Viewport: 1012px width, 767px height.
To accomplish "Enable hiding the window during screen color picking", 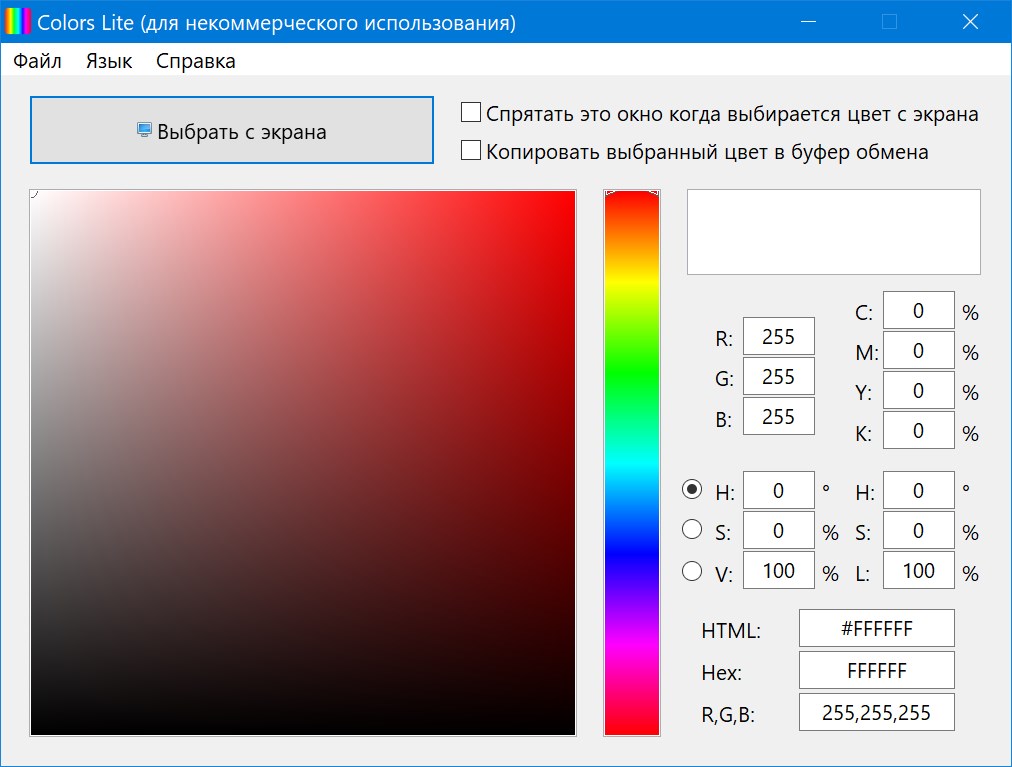I will pos(470,111).
